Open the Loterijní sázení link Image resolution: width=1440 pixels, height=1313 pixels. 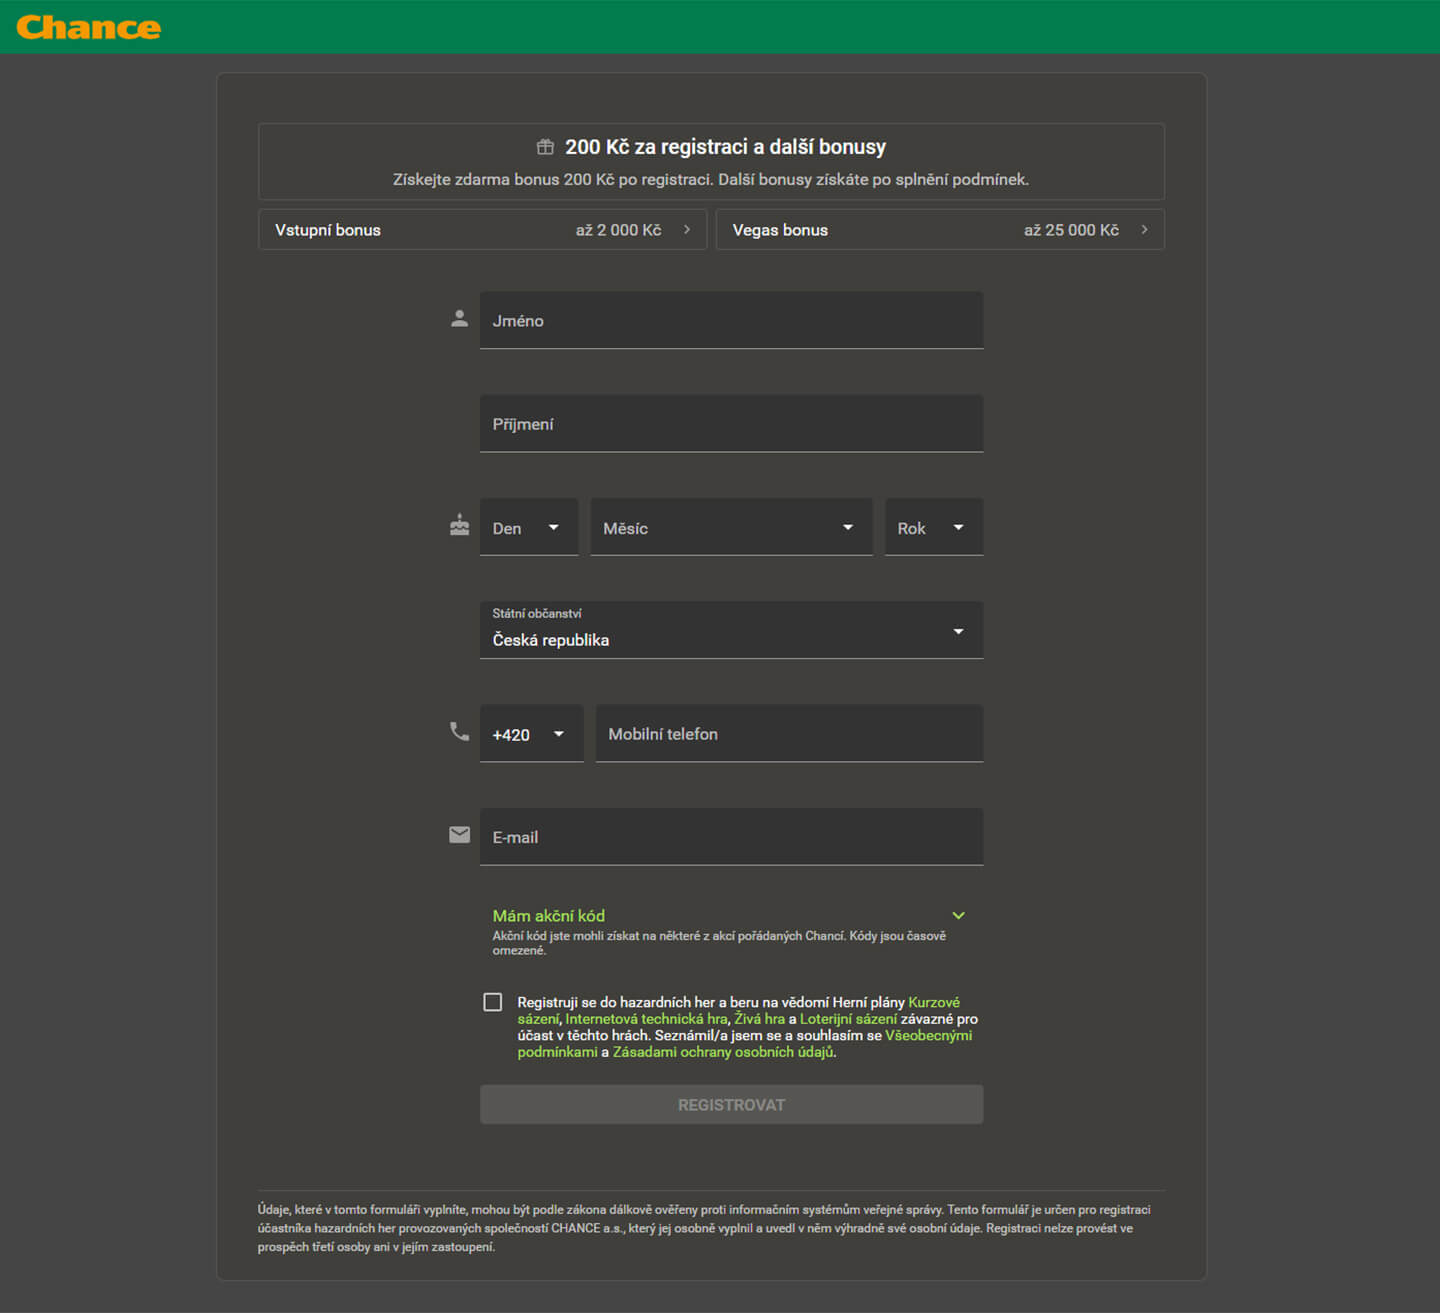[x=848, y=1019]
